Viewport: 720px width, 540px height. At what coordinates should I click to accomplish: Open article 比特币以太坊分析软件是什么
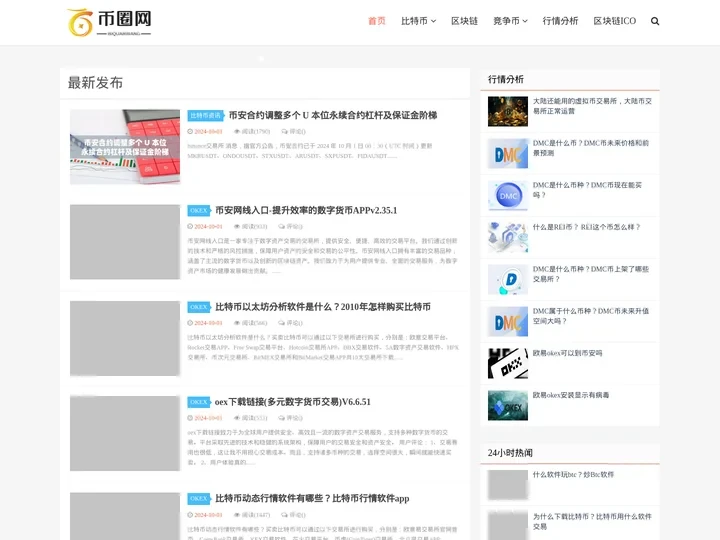point(323,307)
